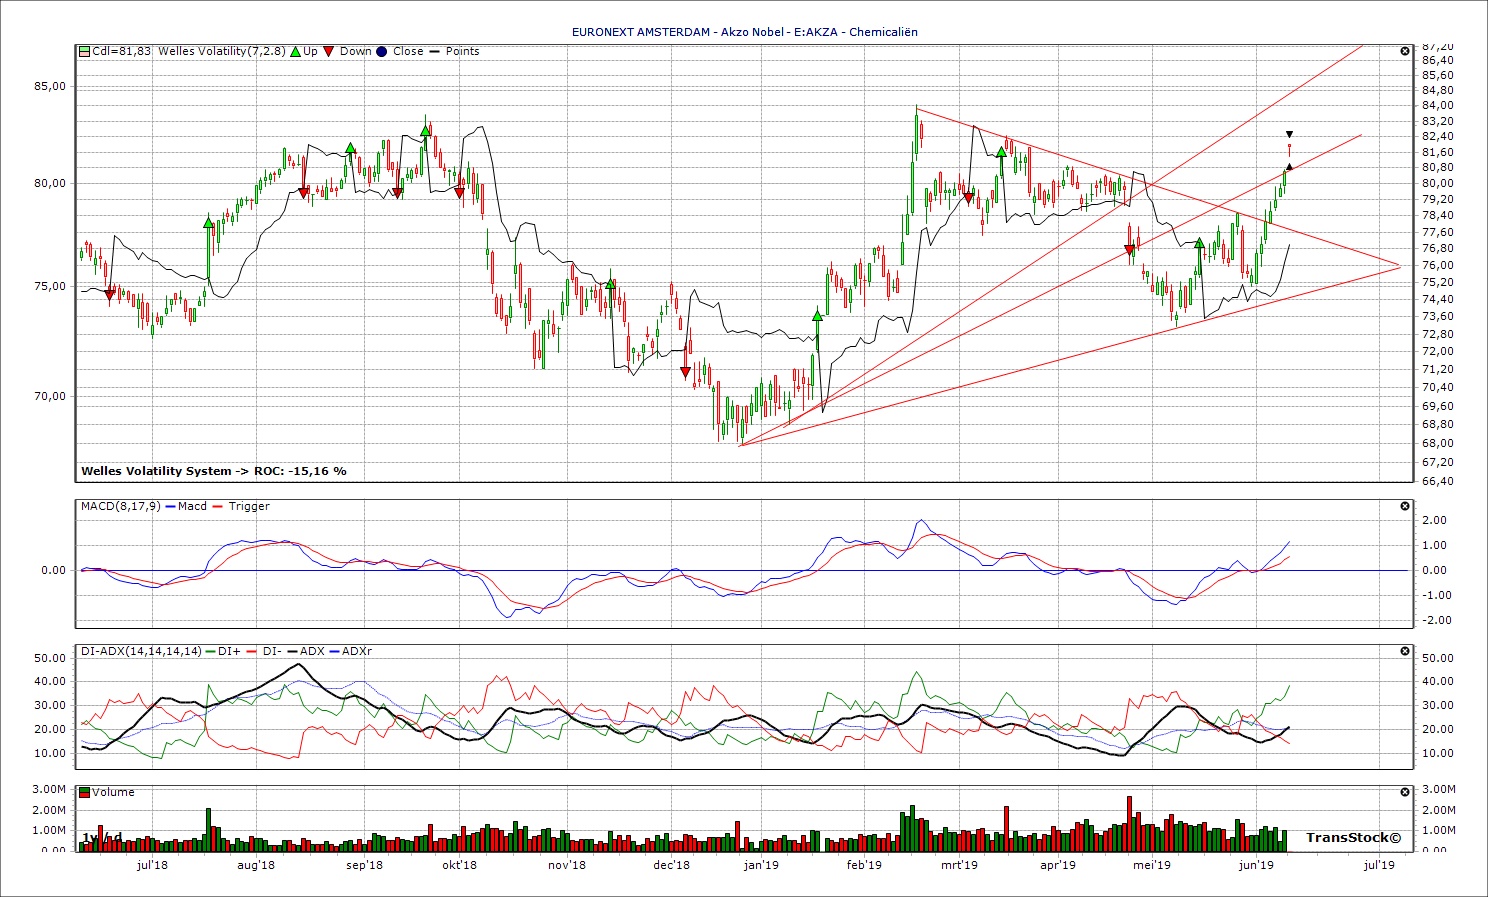Click the jun'19 date axis label
This screenshot has height=897, width=1488.
click(1257, 865)
